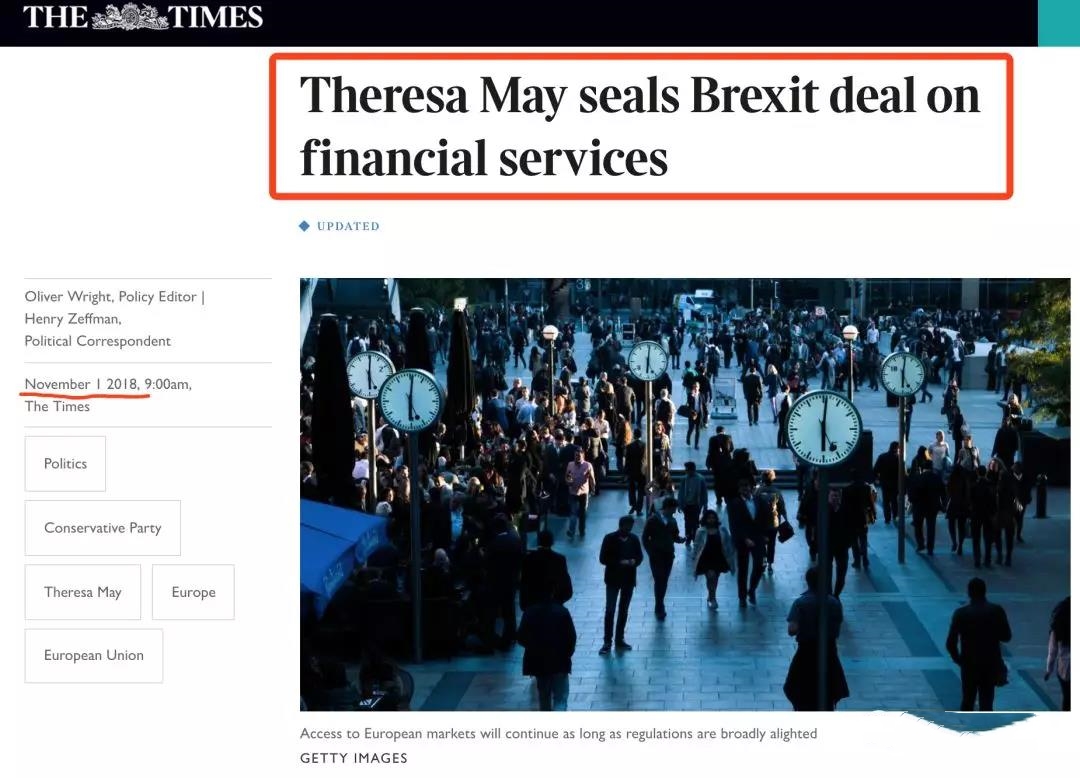The image size is (1080, 778).
Task: Click author name Oliver Wright
Action: (x=68, y=297)
